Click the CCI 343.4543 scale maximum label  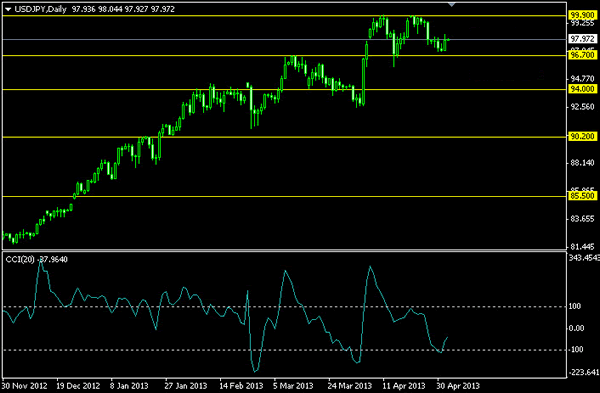click(584, 258)
